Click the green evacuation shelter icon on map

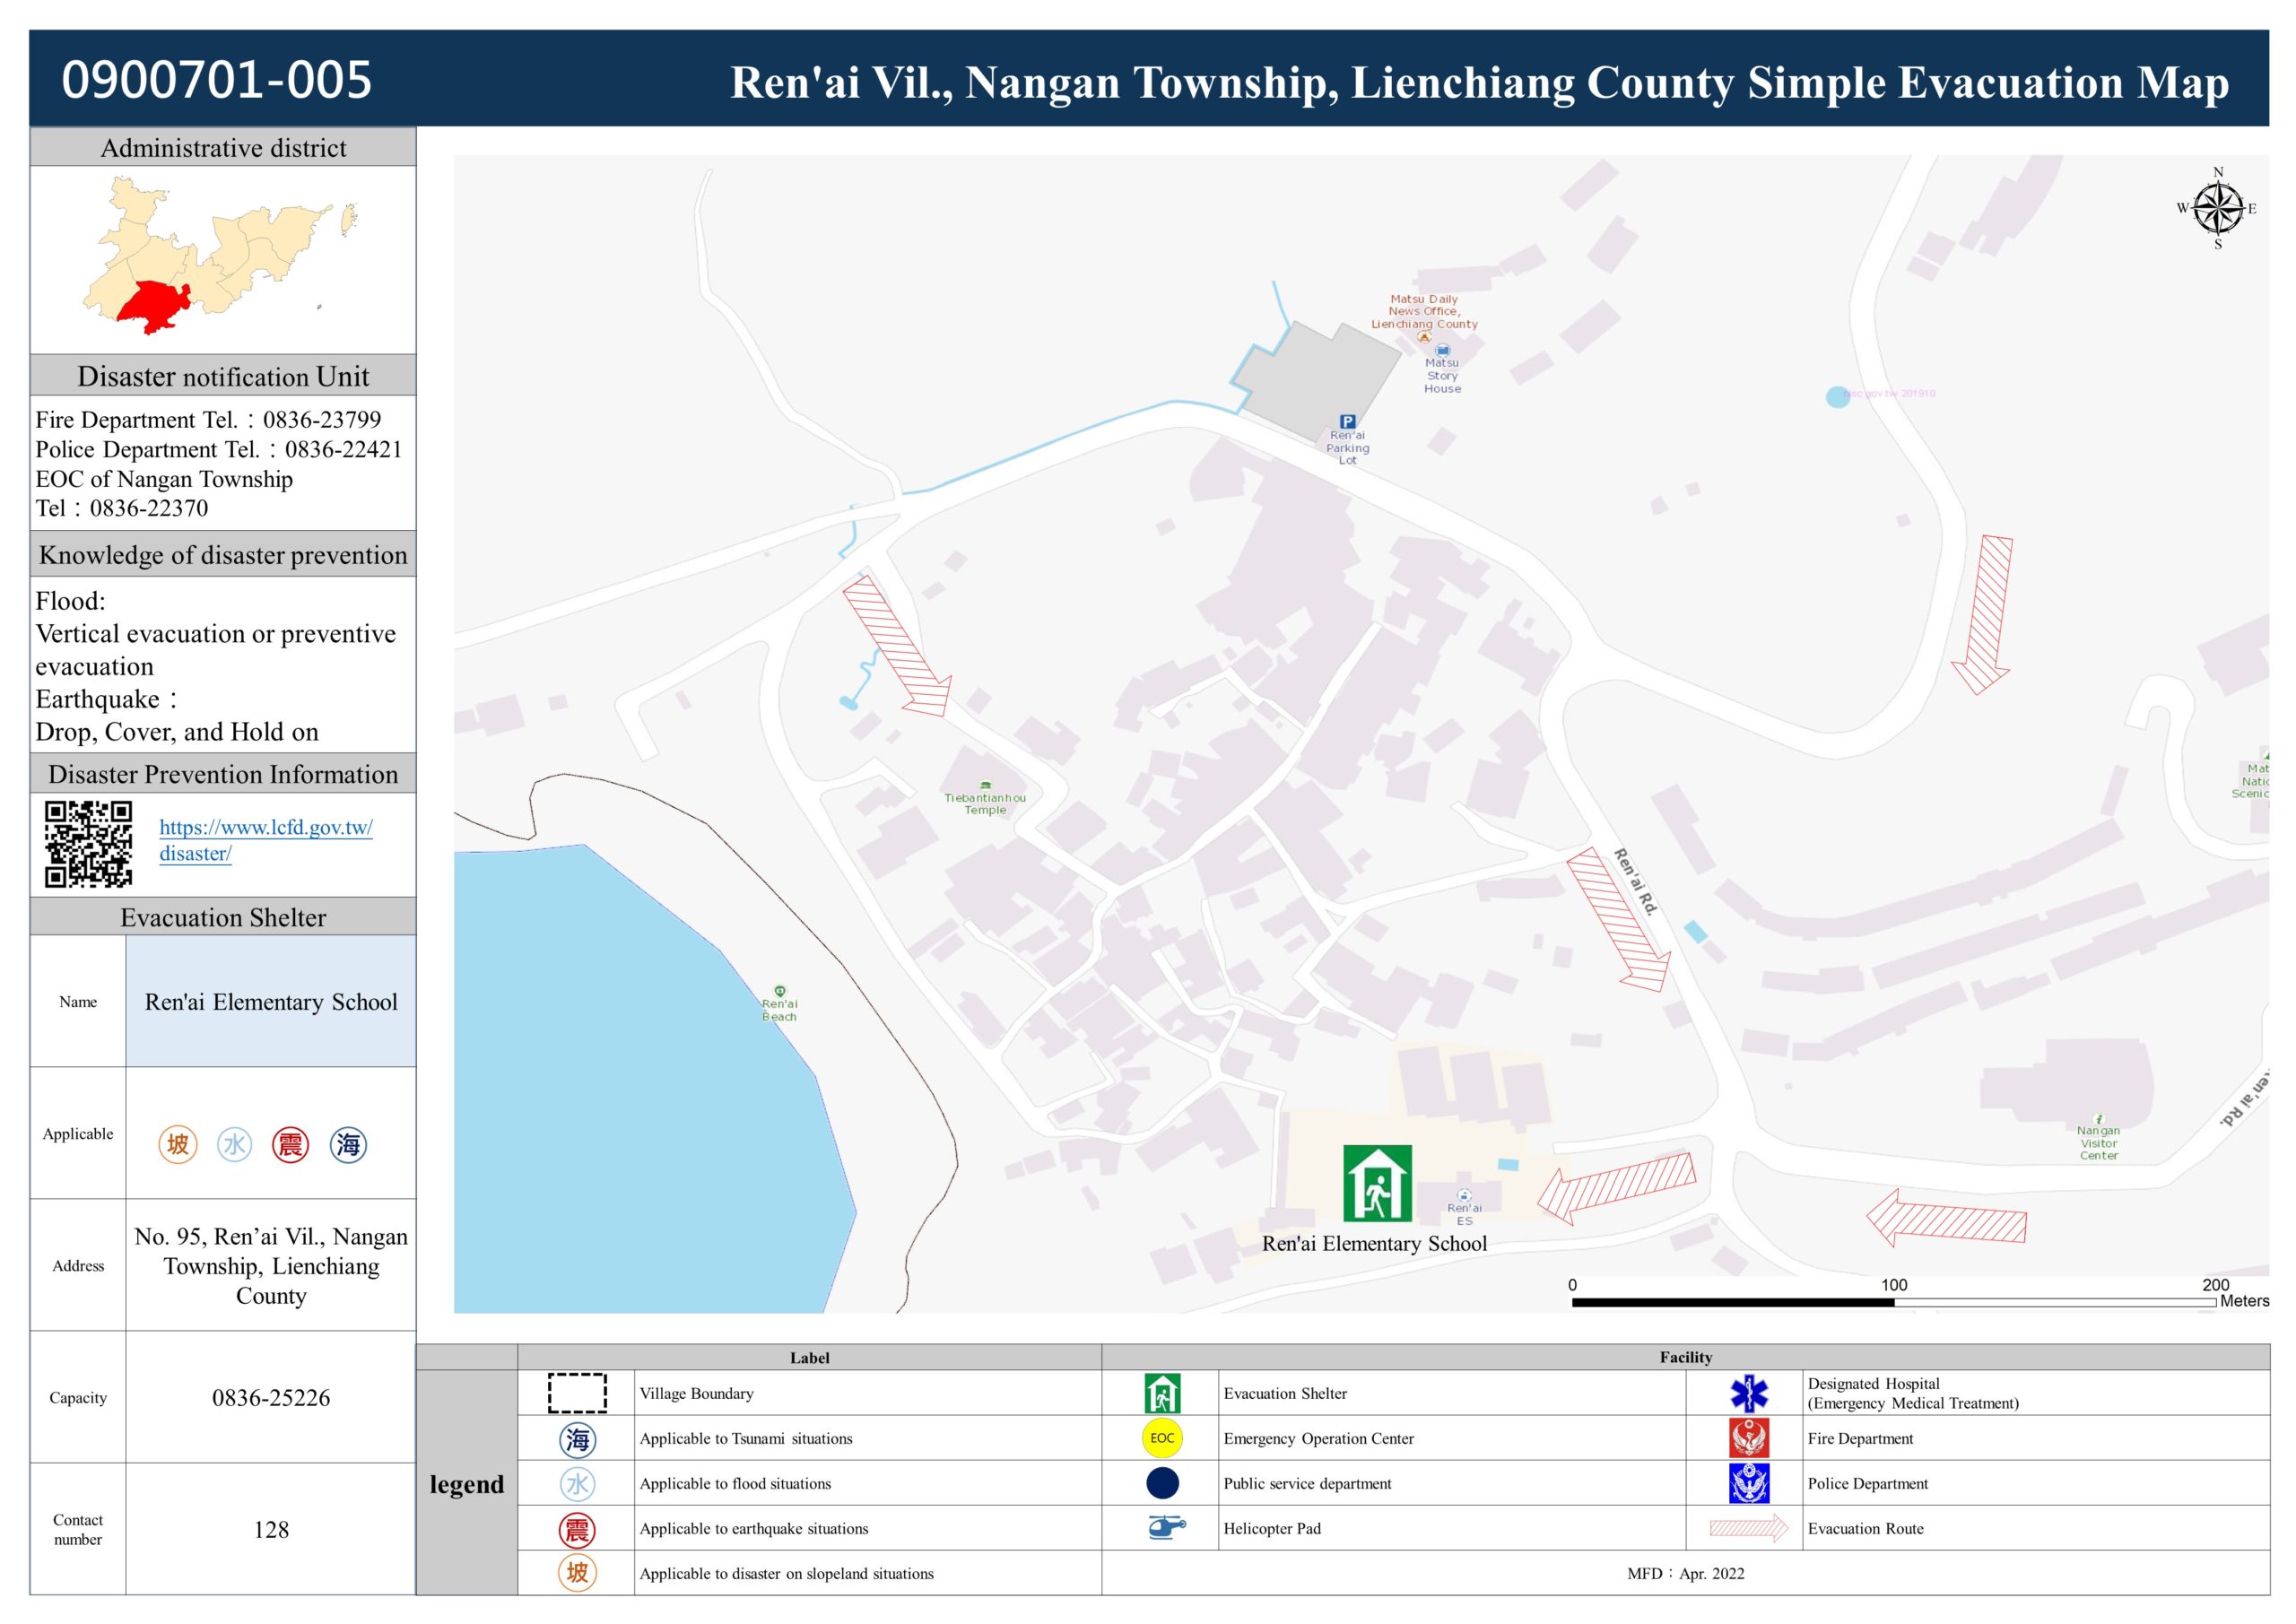1377,1183
